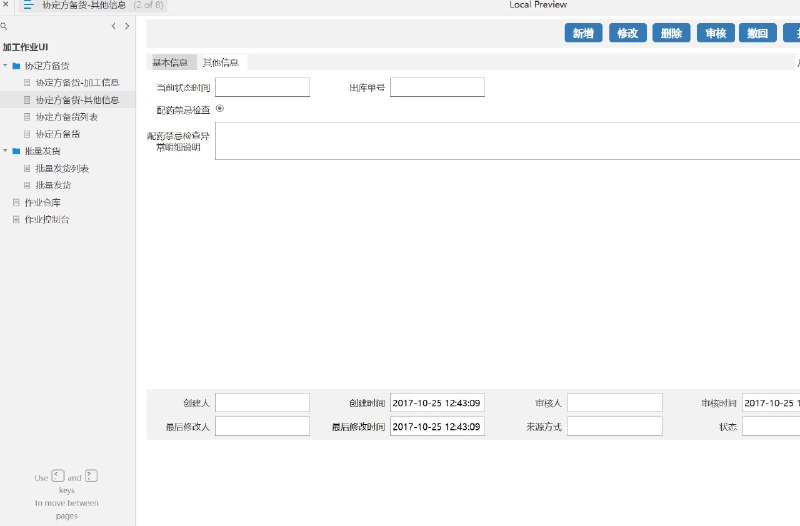Focus the 创建人 input field
This screenshot has height=526, width=800.
(x=262, y=403)
